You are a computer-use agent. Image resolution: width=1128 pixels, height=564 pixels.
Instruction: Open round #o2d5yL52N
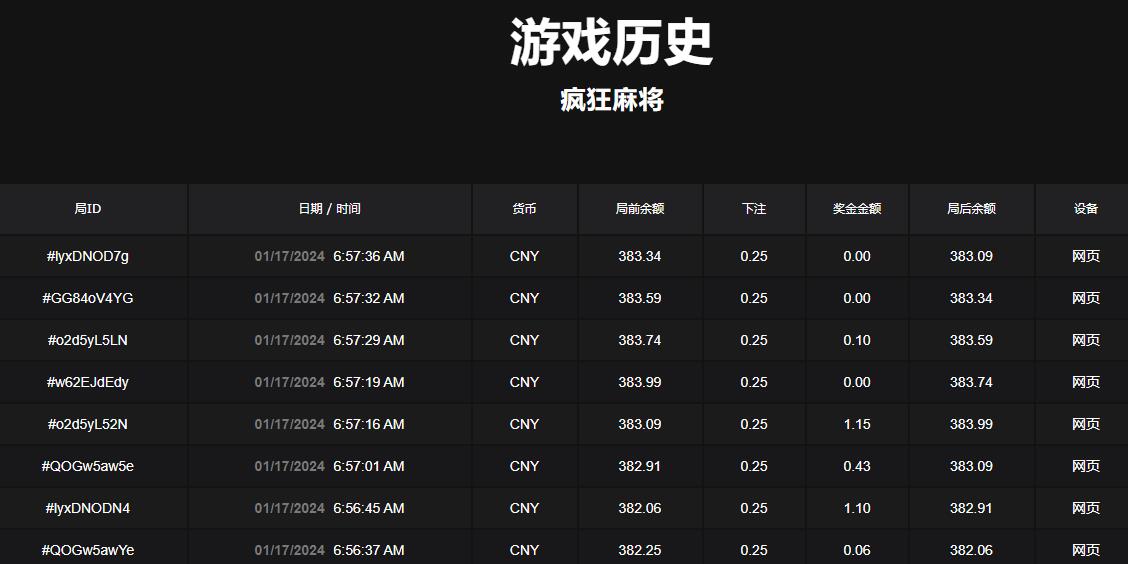pos(88,424)
